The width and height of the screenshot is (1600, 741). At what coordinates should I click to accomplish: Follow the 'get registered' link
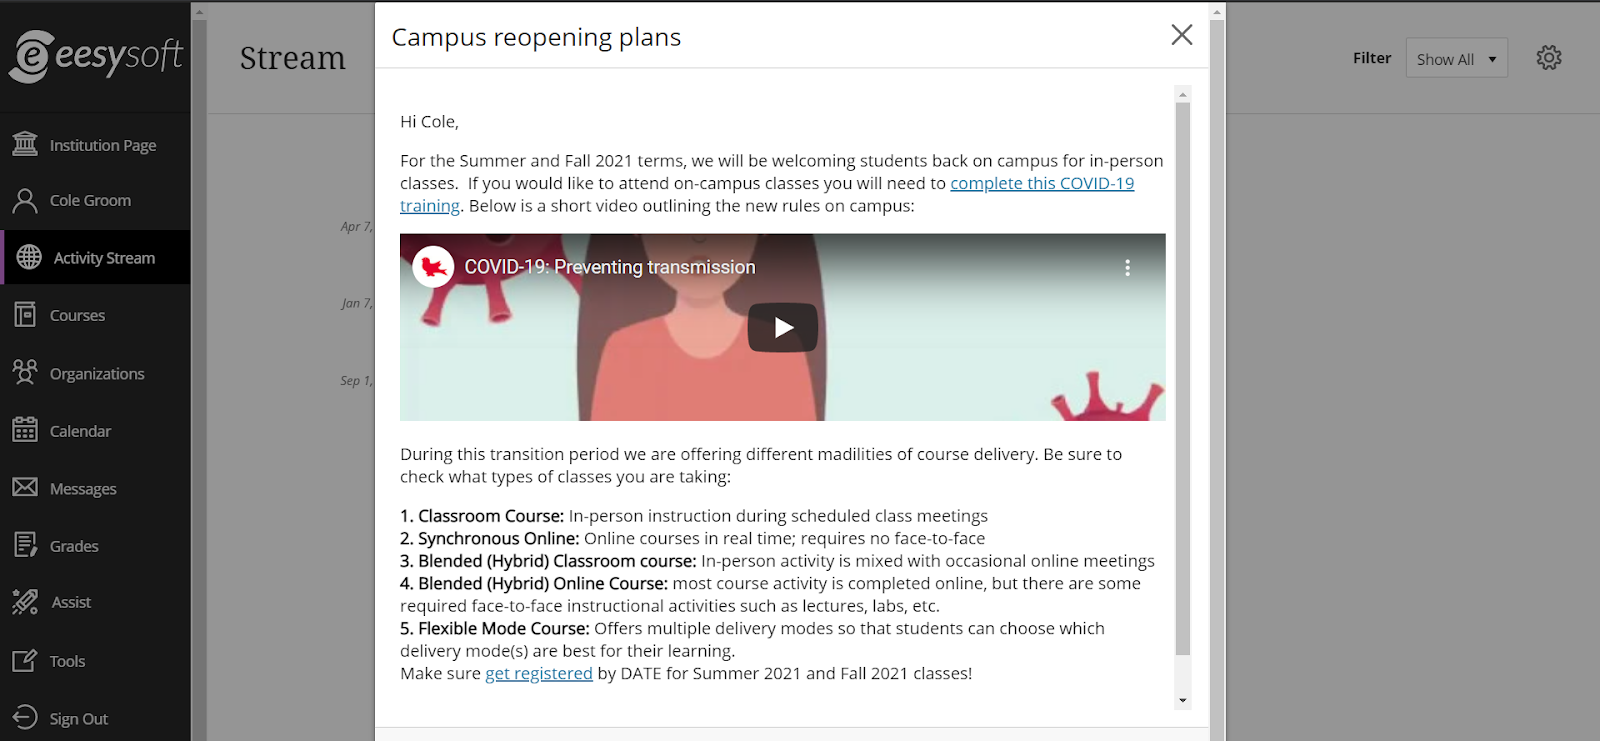[539, 673]
